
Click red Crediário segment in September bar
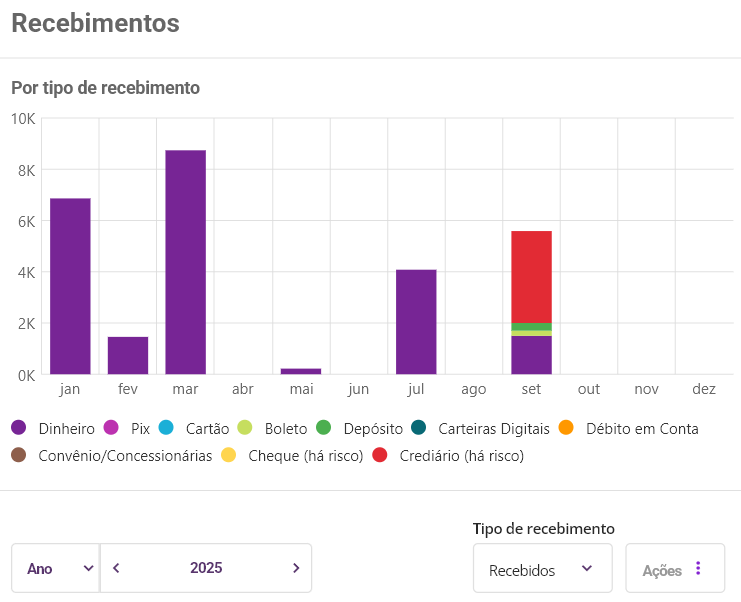click(531, 277)
